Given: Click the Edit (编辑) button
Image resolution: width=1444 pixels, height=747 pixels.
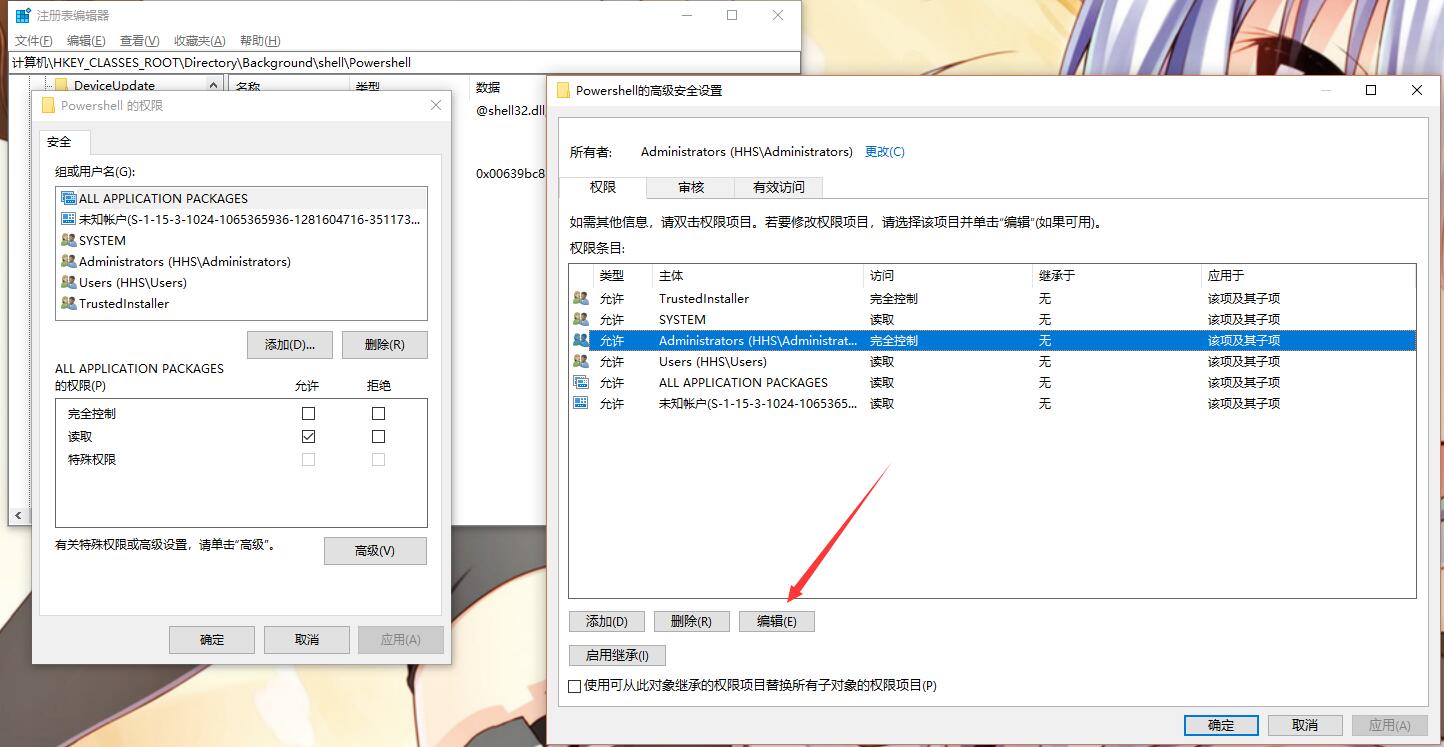Looking at the screenshot, I should coord(776,621).
